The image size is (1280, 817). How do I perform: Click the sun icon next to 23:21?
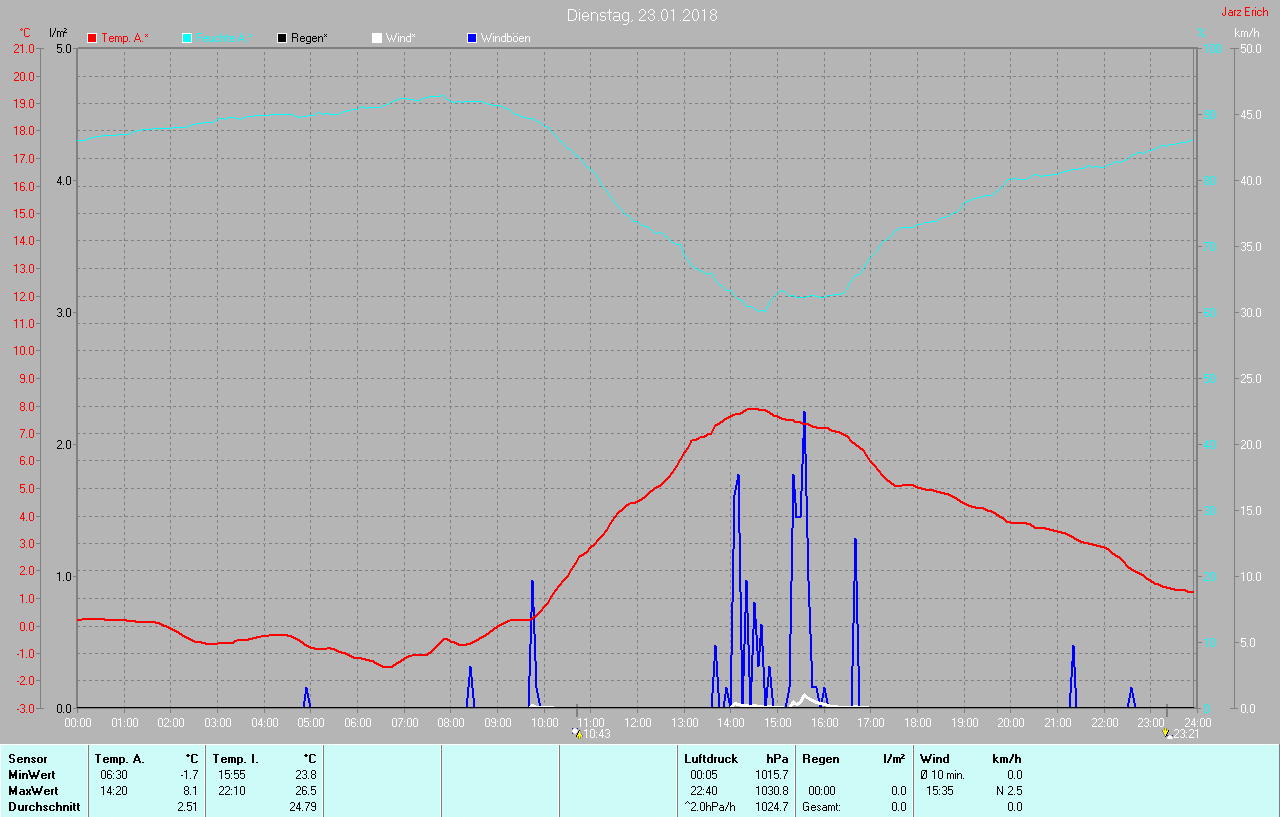(1167, 732)
